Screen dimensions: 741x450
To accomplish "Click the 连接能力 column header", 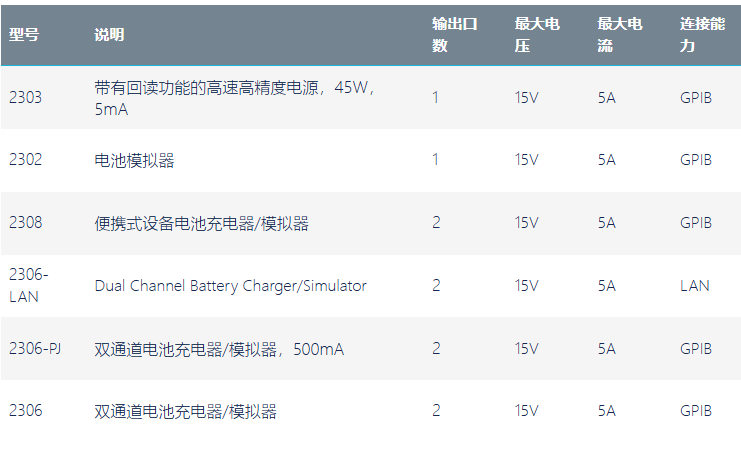I will point(703,35).
